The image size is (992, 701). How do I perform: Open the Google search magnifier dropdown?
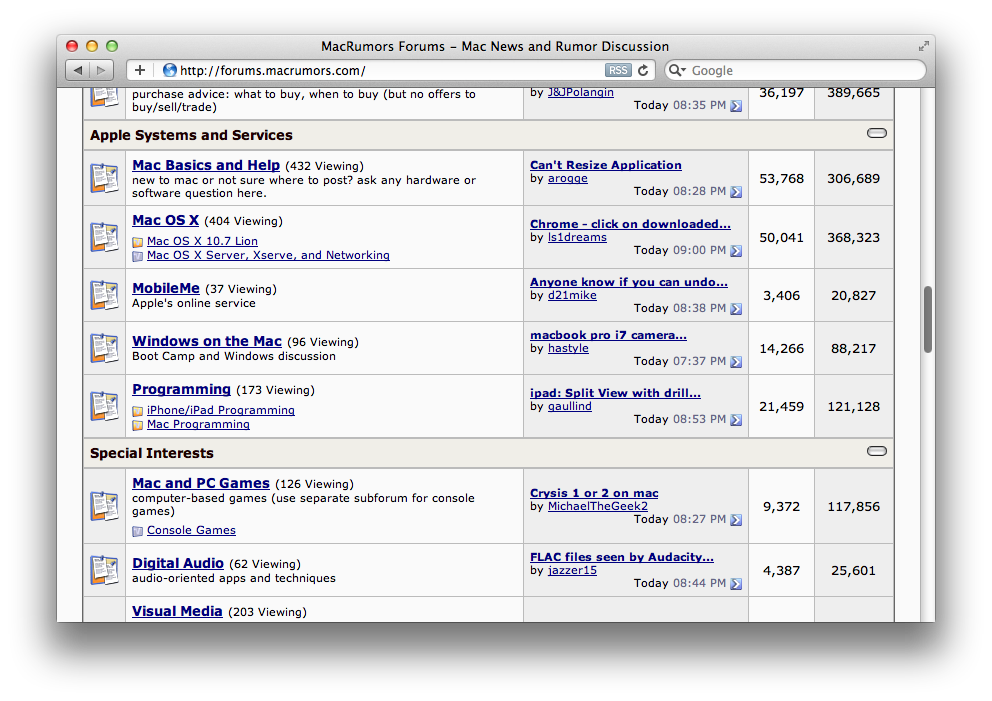pyautogui.click(x=678, y=70)
